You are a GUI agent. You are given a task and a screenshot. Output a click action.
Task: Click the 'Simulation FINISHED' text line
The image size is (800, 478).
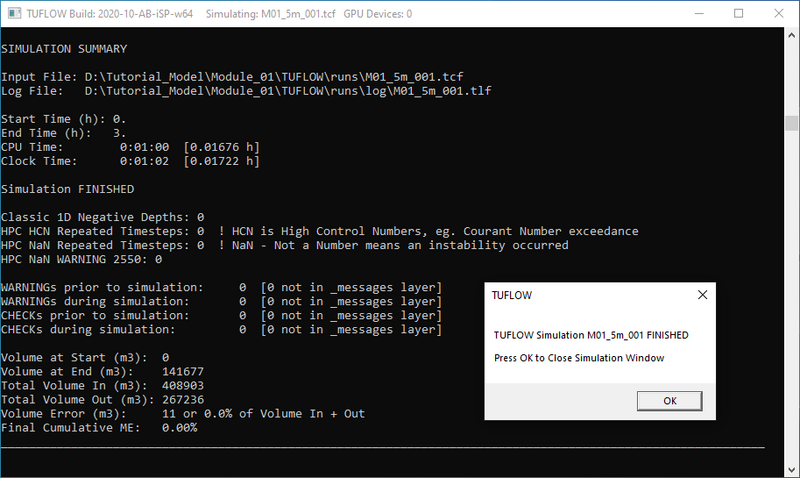tap(68, 188)
